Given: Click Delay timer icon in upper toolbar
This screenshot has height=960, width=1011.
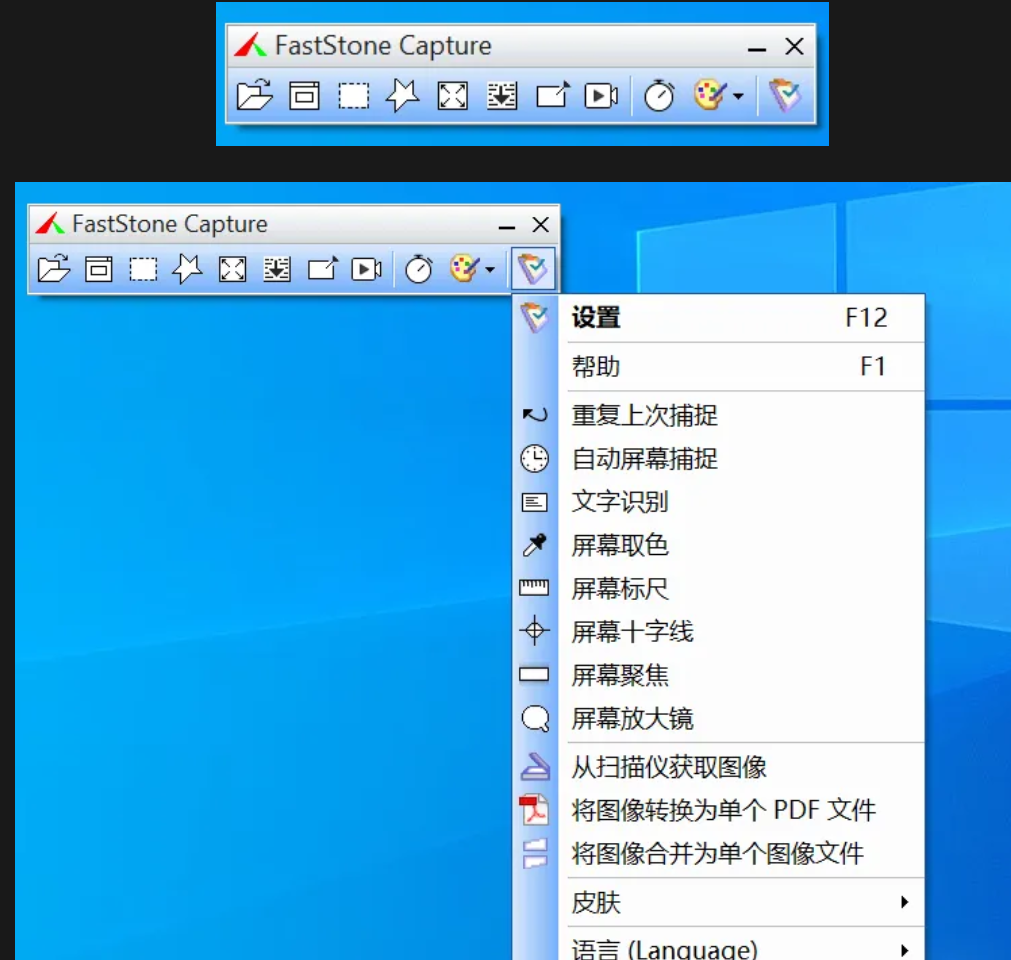Looking at the screenshot, I should tap(659, 95).
